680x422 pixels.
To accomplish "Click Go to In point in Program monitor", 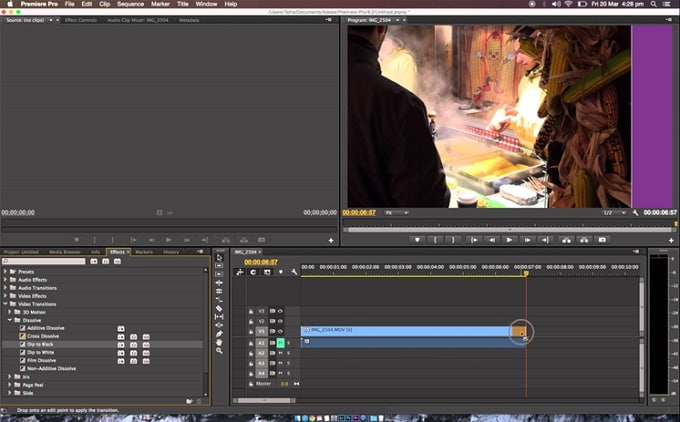I will 474,240.
